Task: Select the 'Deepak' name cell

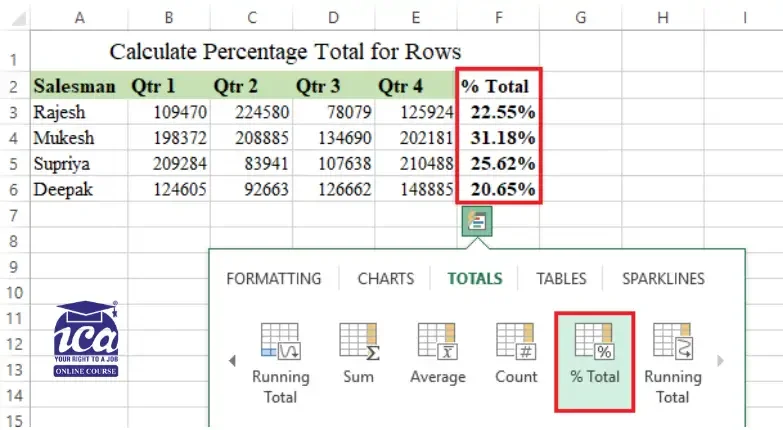Action: pos(79,190)
